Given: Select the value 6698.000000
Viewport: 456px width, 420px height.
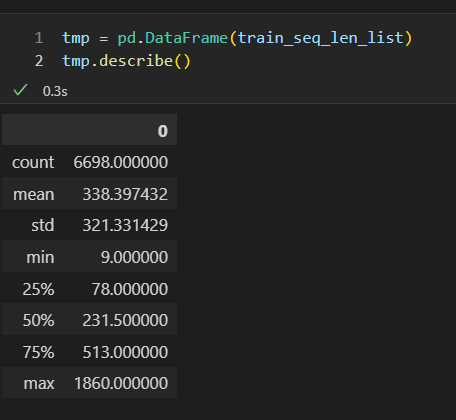Looking at the screenshot, I should click(121, 162).
